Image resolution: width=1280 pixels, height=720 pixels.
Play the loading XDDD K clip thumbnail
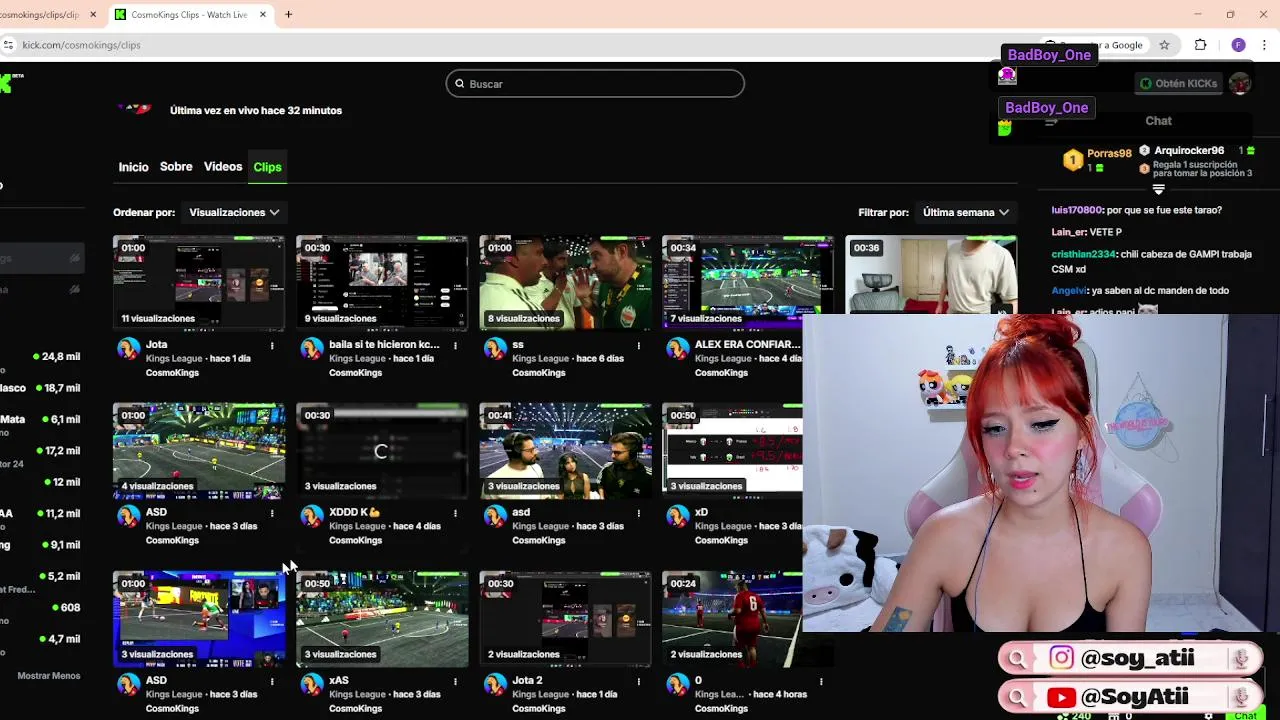click(x=382, y=451)
